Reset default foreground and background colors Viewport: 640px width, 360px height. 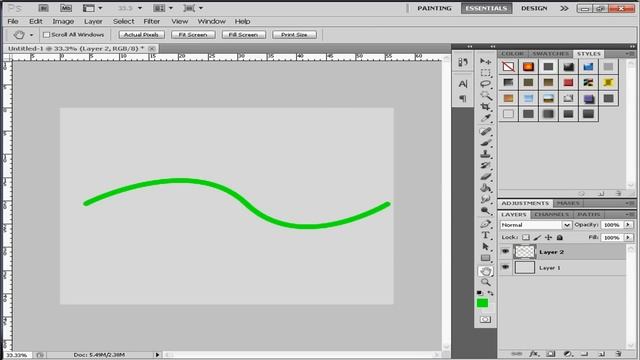coord(480,293)
